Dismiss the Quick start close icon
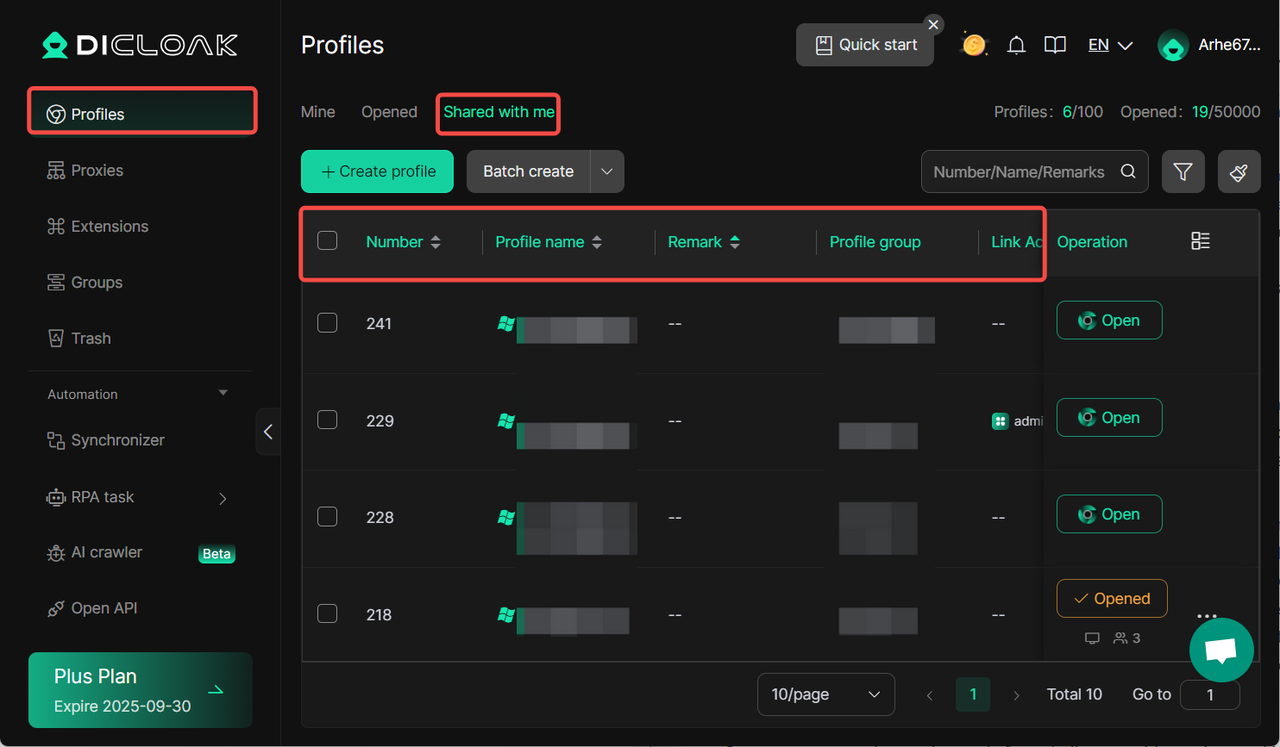 coord(933,24)
